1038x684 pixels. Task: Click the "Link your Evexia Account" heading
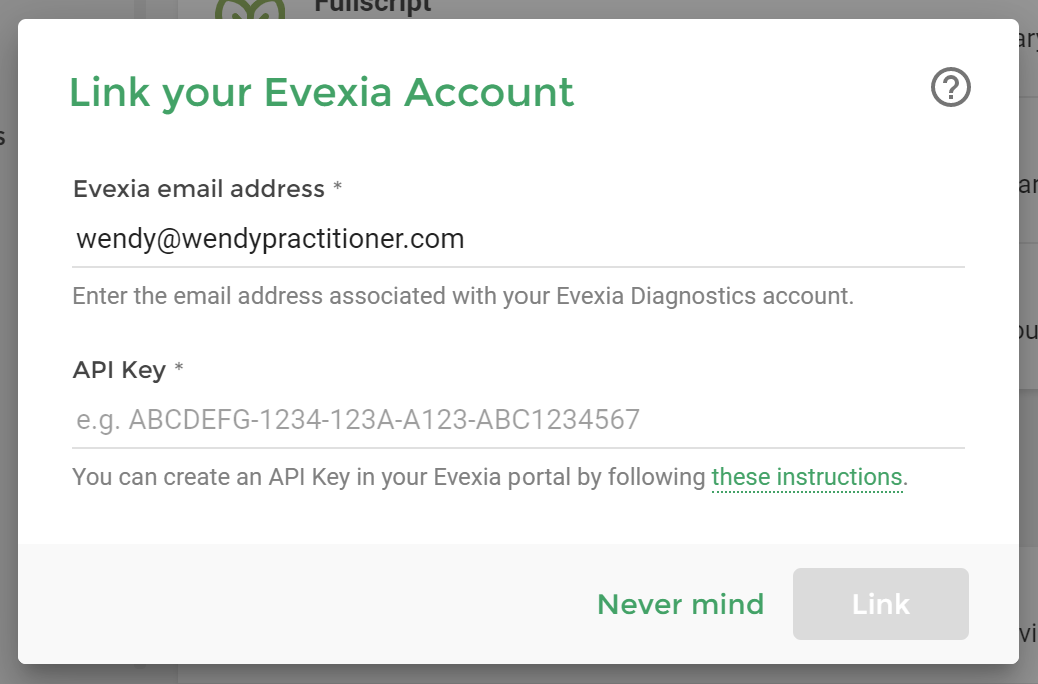point(321,92)
